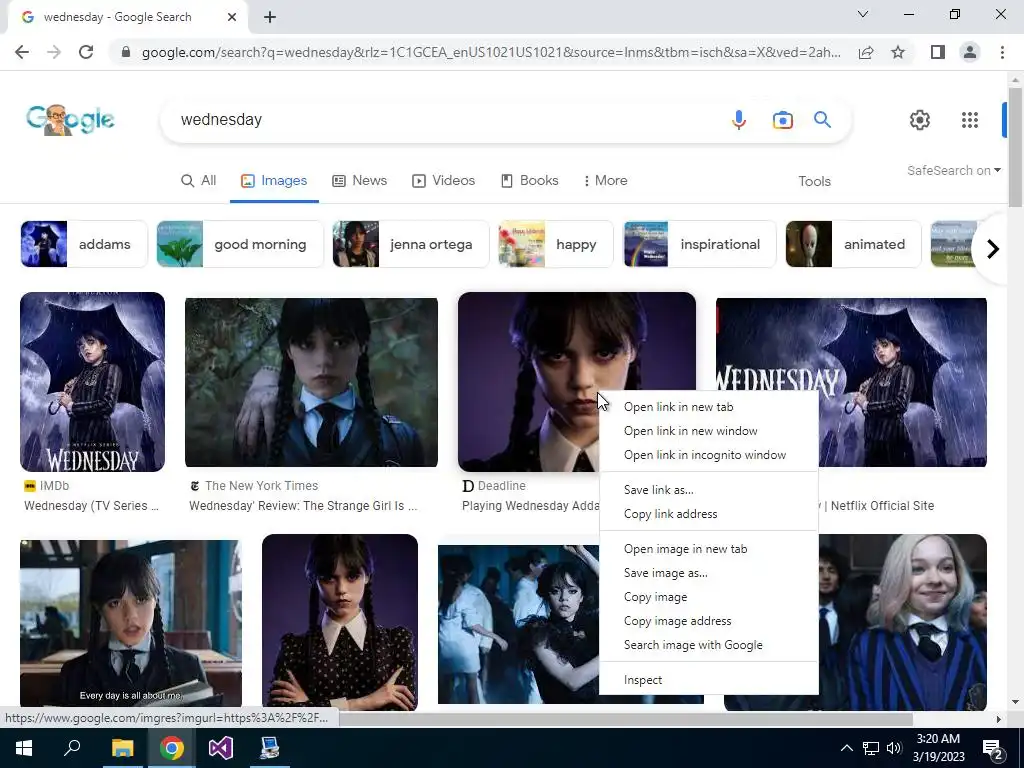The height and width of the screenshot is (768, 1024).
Task: Open the Chrome three-dot menu
Action: pyautogui.click(x=1002, y=52)
